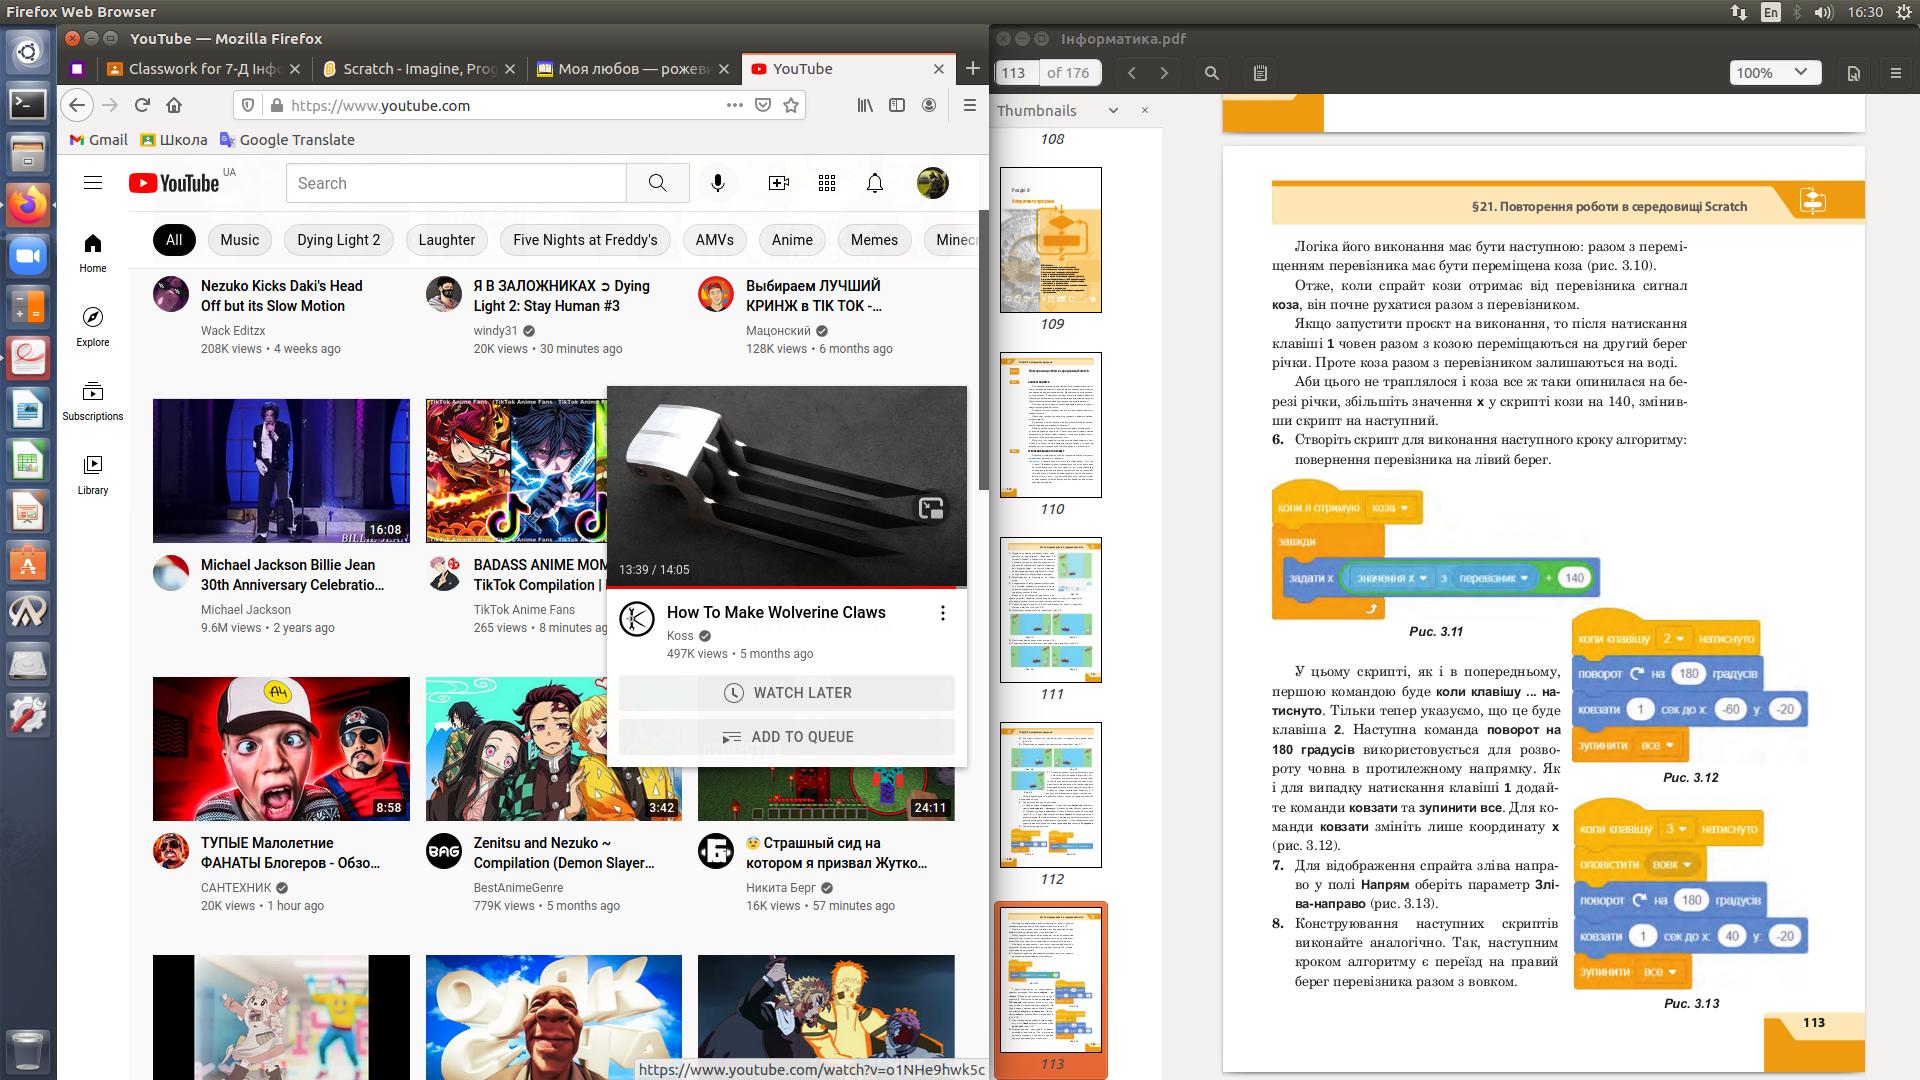The height and width of the screenshot is (1080, 1920).
Task: Click the YouTube apps grid icon
Action: [x=826, y=183]
